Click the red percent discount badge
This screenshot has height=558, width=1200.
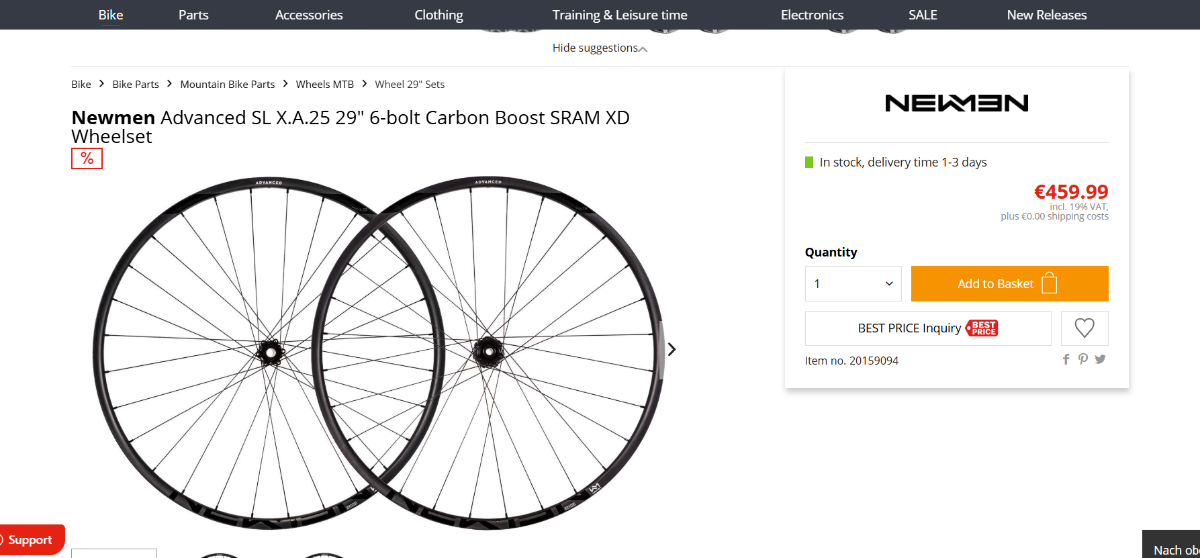click(x=87, y=158)
